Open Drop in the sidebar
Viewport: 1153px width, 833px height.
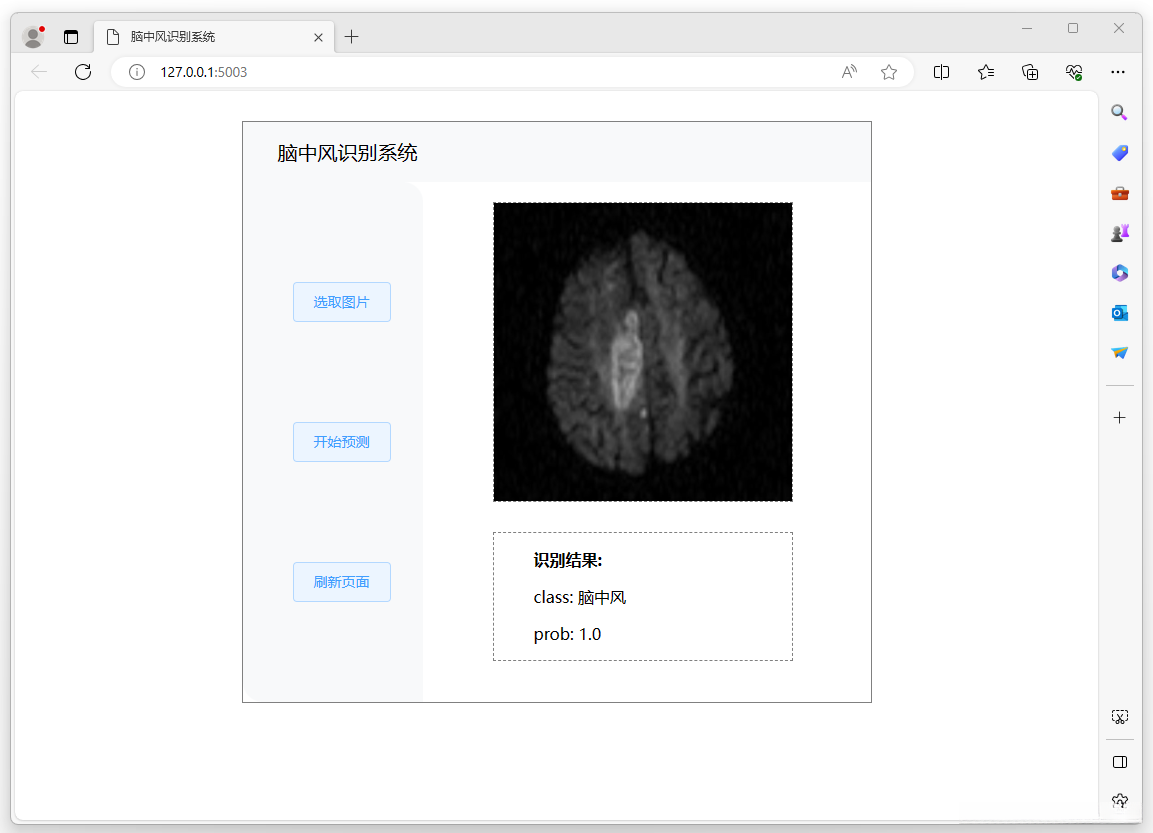point(1119,353)
